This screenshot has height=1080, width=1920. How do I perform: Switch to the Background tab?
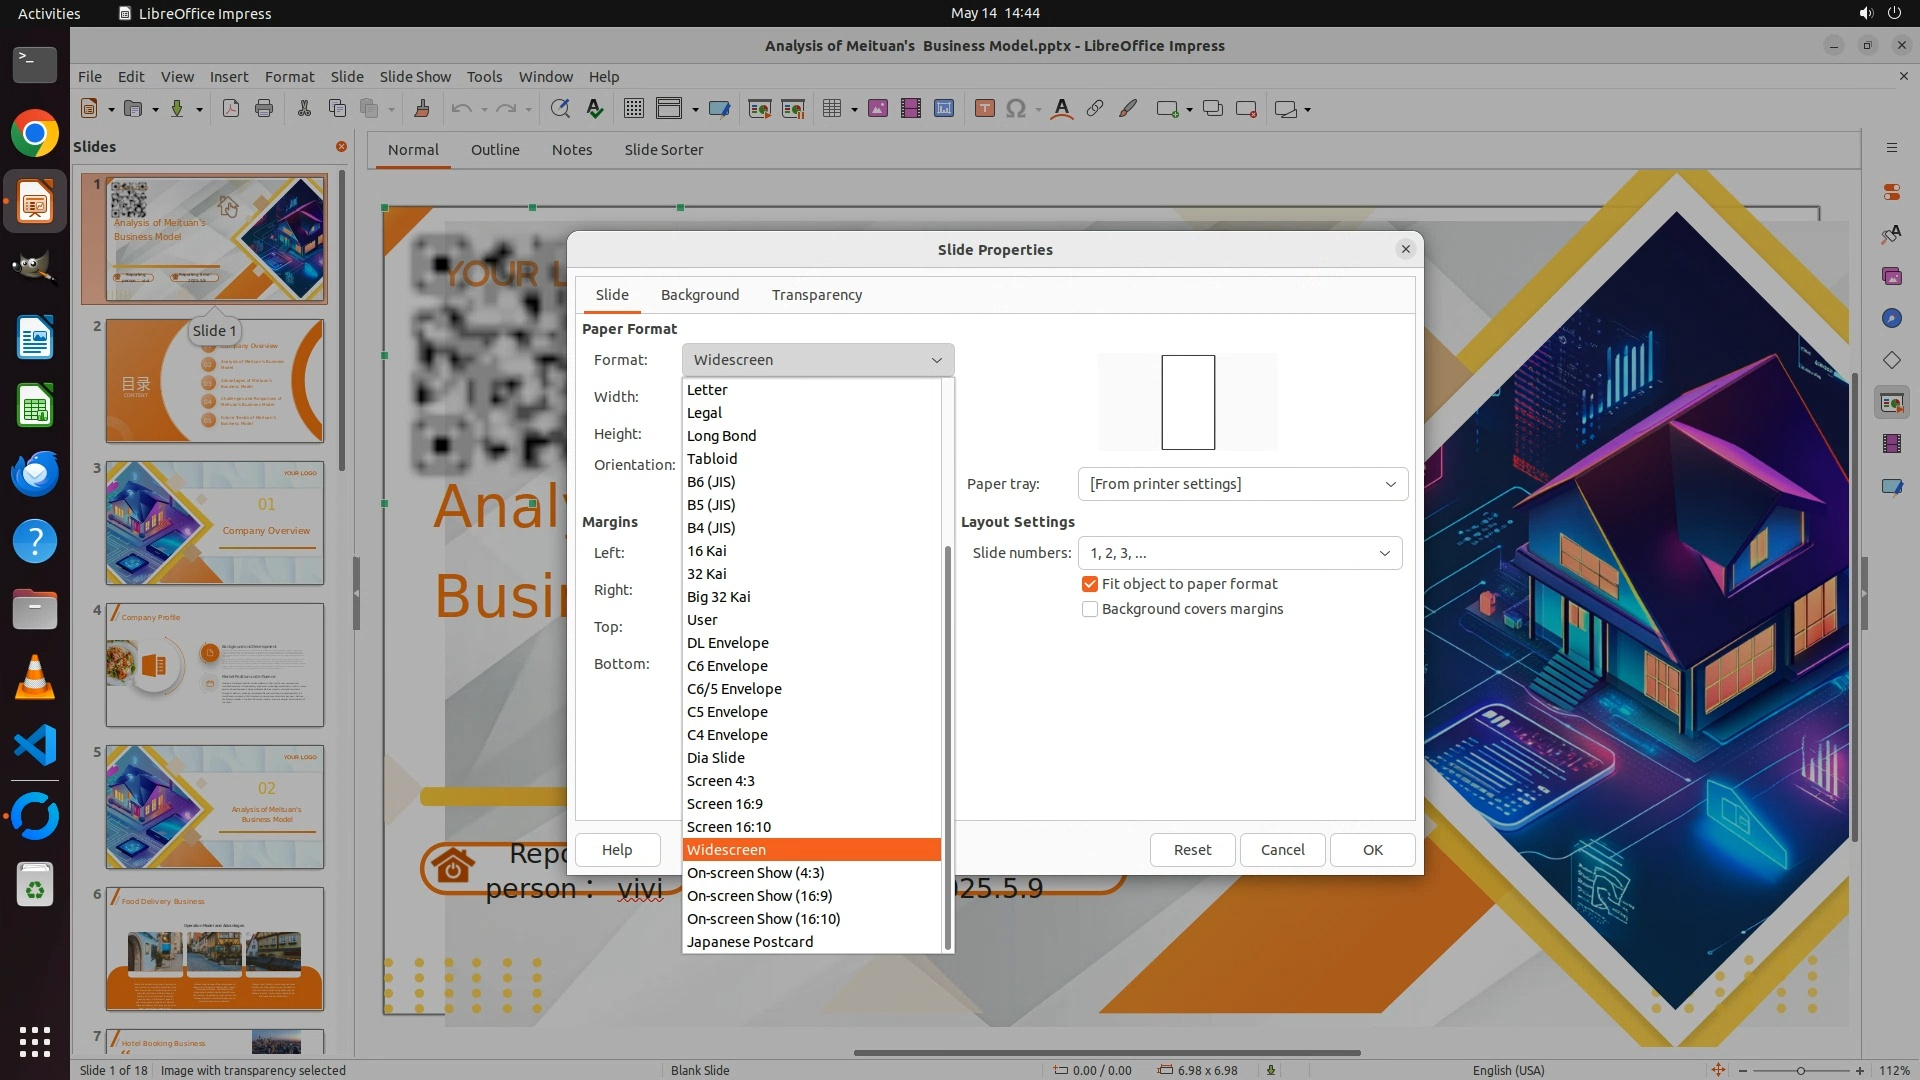pos(699,295)
